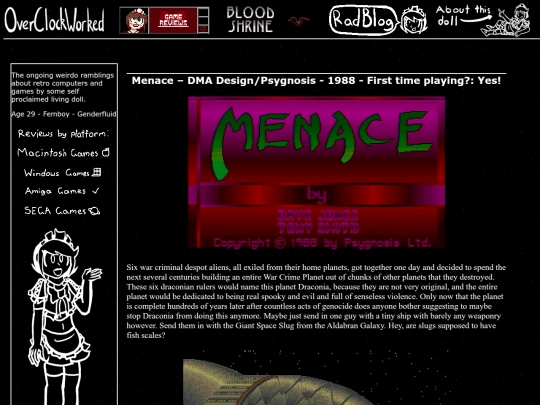Click the Amiga checkmark icon

click(96, 190)
